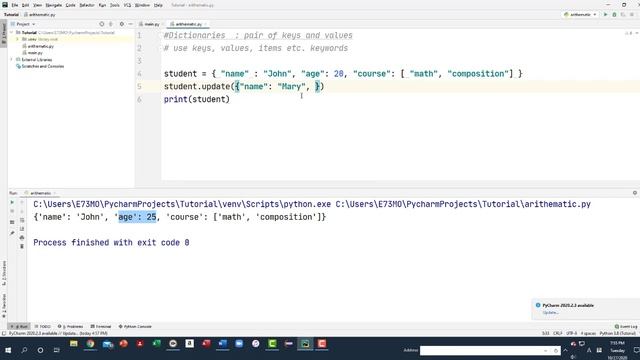This screenshot has height=360, width=640.
Task: Expand the venv folder
Action: pyautogui.click(x=17, y=39)
